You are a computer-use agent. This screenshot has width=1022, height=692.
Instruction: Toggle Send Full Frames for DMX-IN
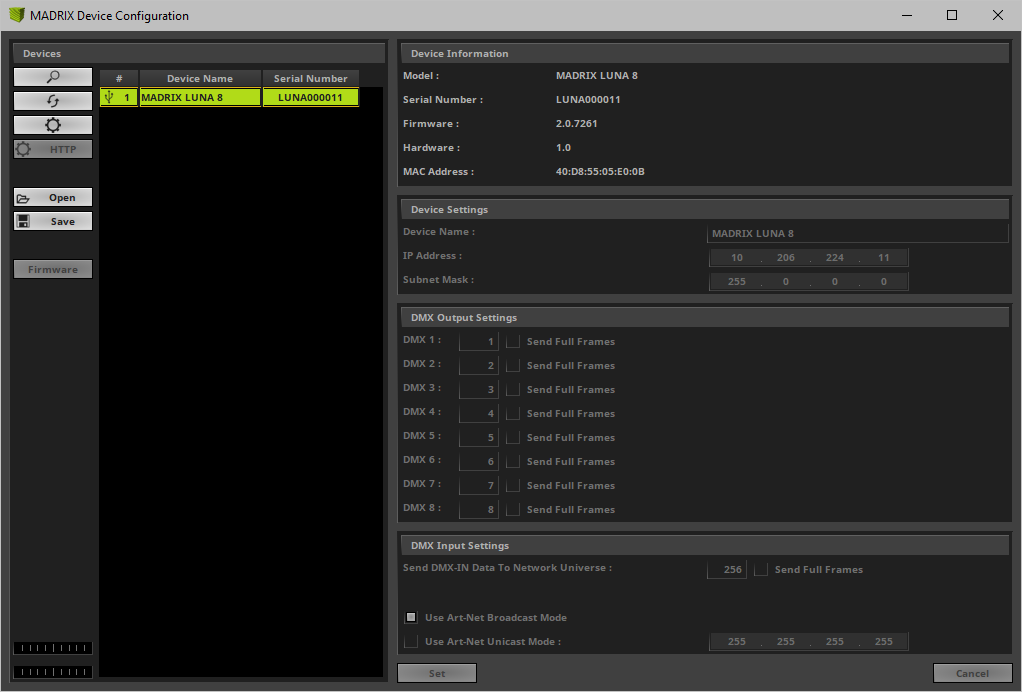761,569
